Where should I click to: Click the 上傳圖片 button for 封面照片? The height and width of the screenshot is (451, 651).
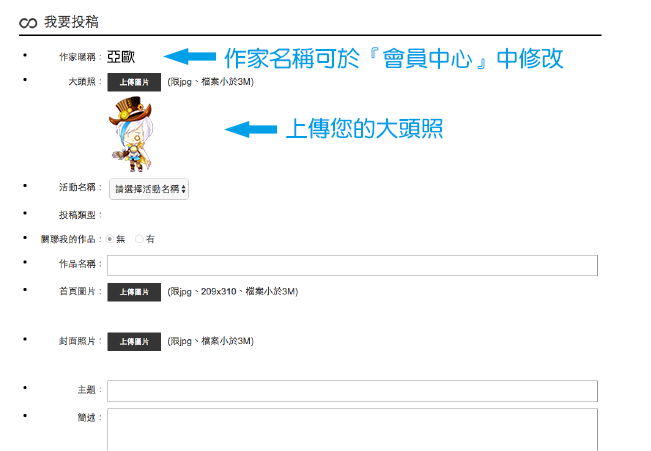click(134, 341)
